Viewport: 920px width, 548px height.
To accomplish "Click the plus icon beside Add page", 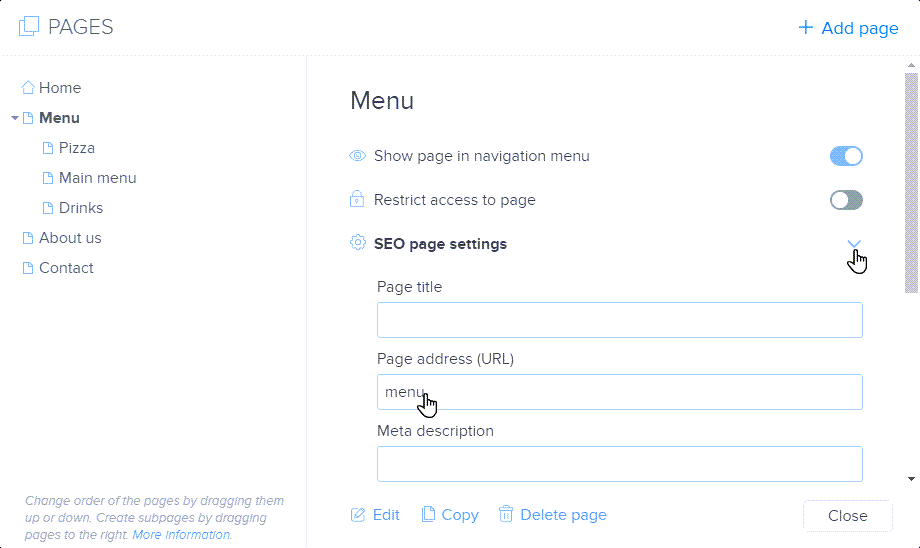I will (x=806, y=27).
